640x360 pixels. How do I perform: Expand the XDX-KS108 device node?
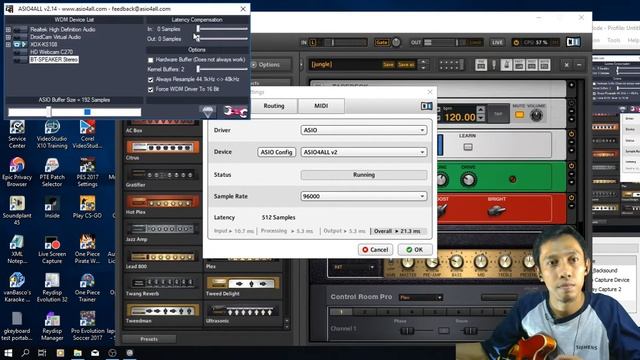(x=8, y=44)
